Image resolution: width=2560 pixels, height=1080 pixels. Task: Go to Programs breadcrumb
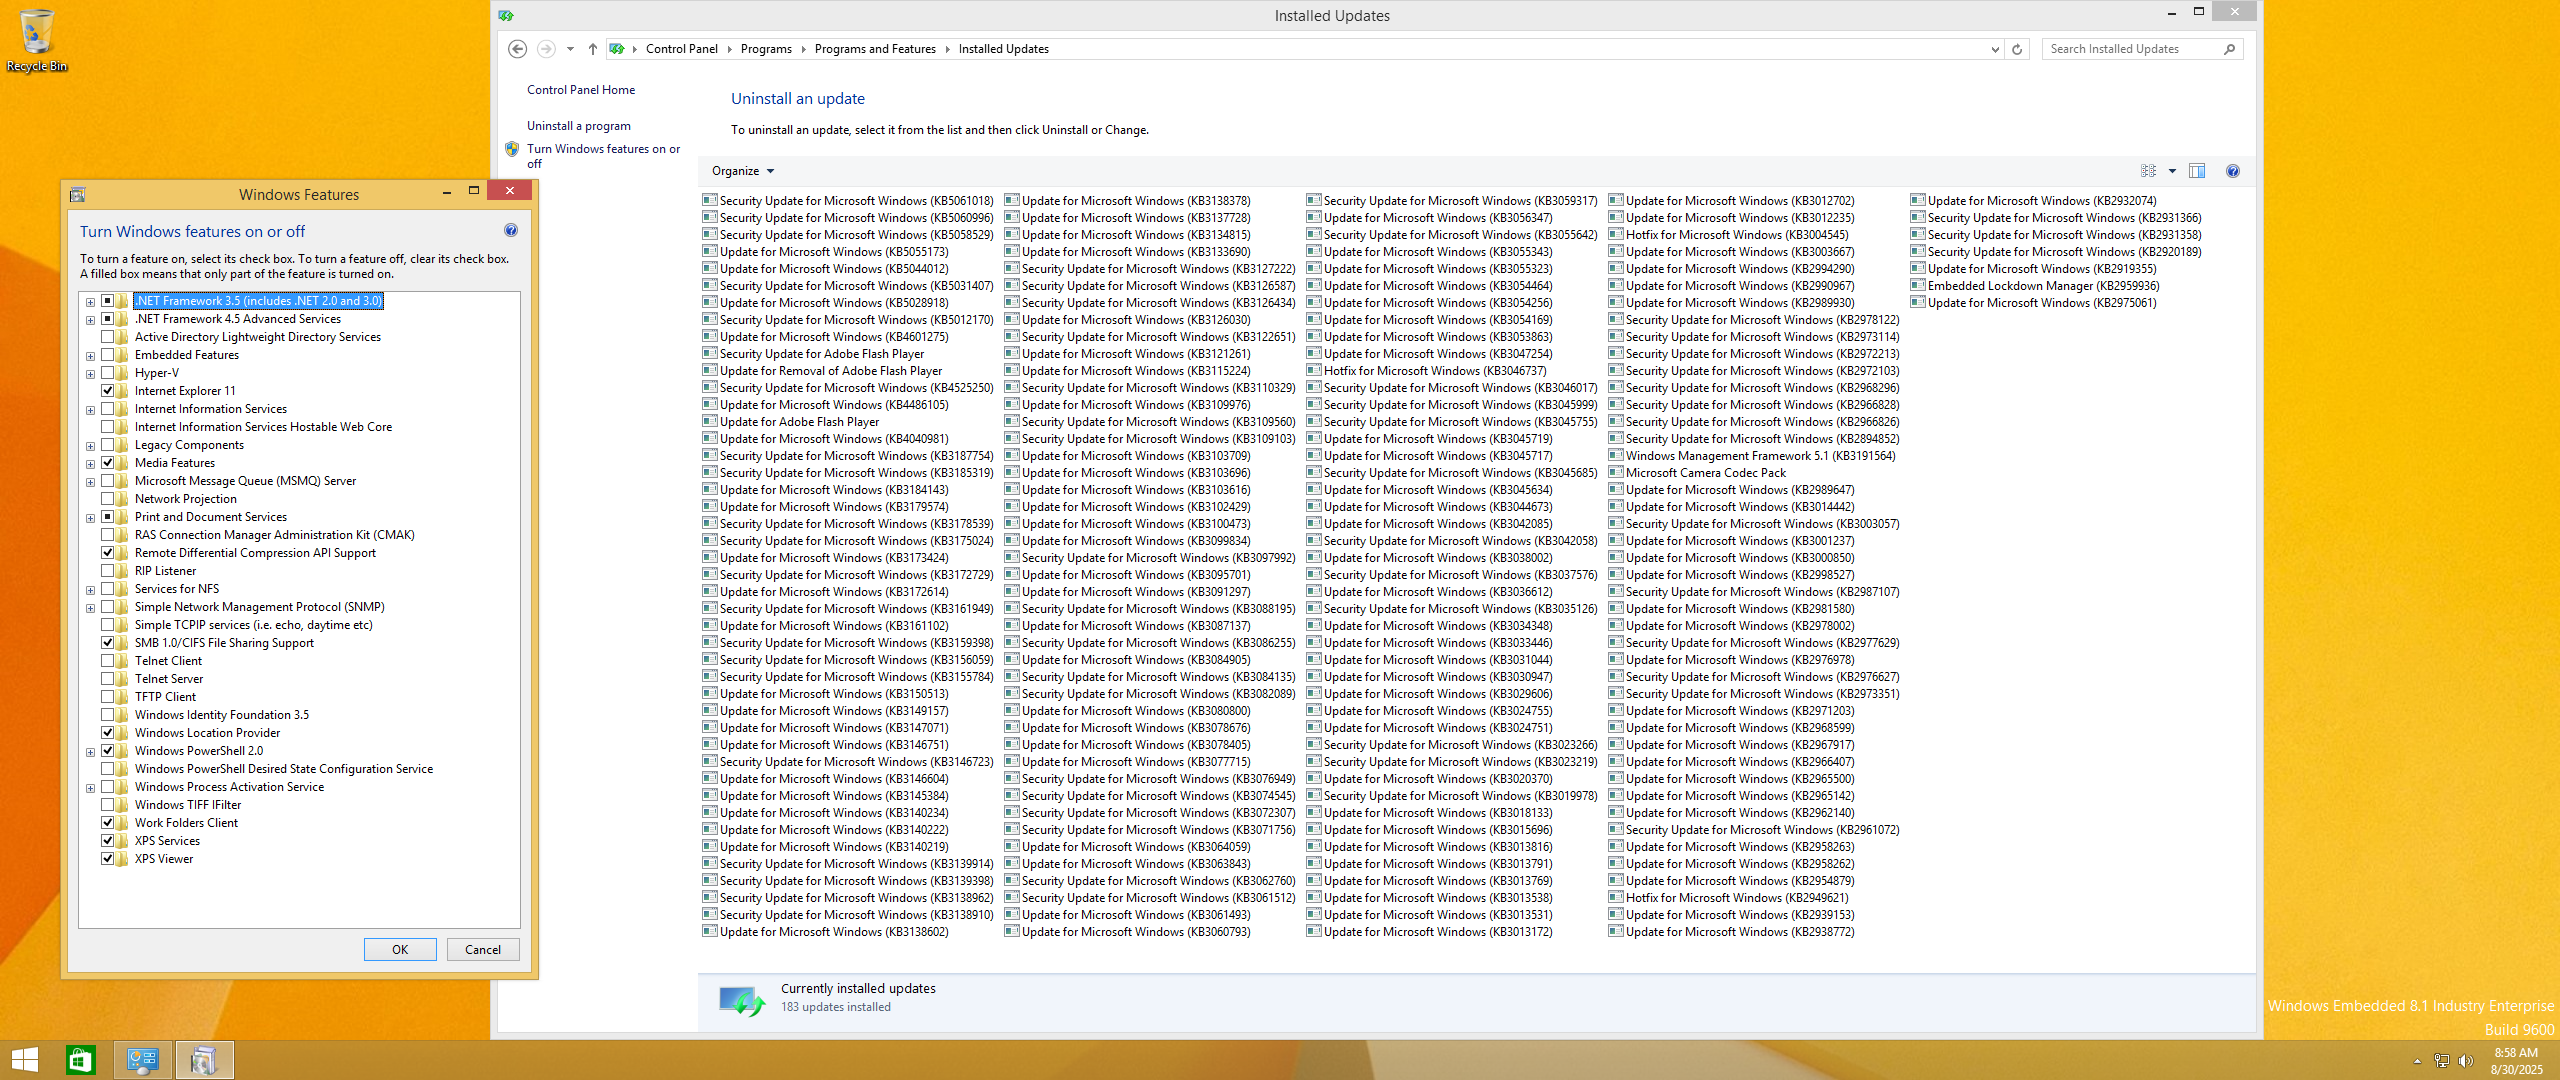pyautogui.click(x=766, y=49)
